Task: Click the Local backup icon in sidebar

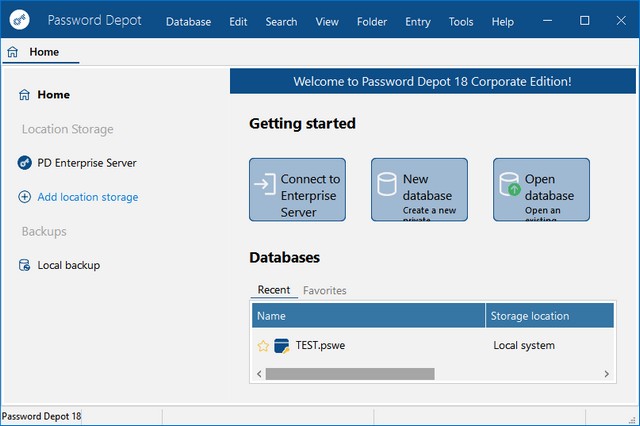Action: pos(25,265)
